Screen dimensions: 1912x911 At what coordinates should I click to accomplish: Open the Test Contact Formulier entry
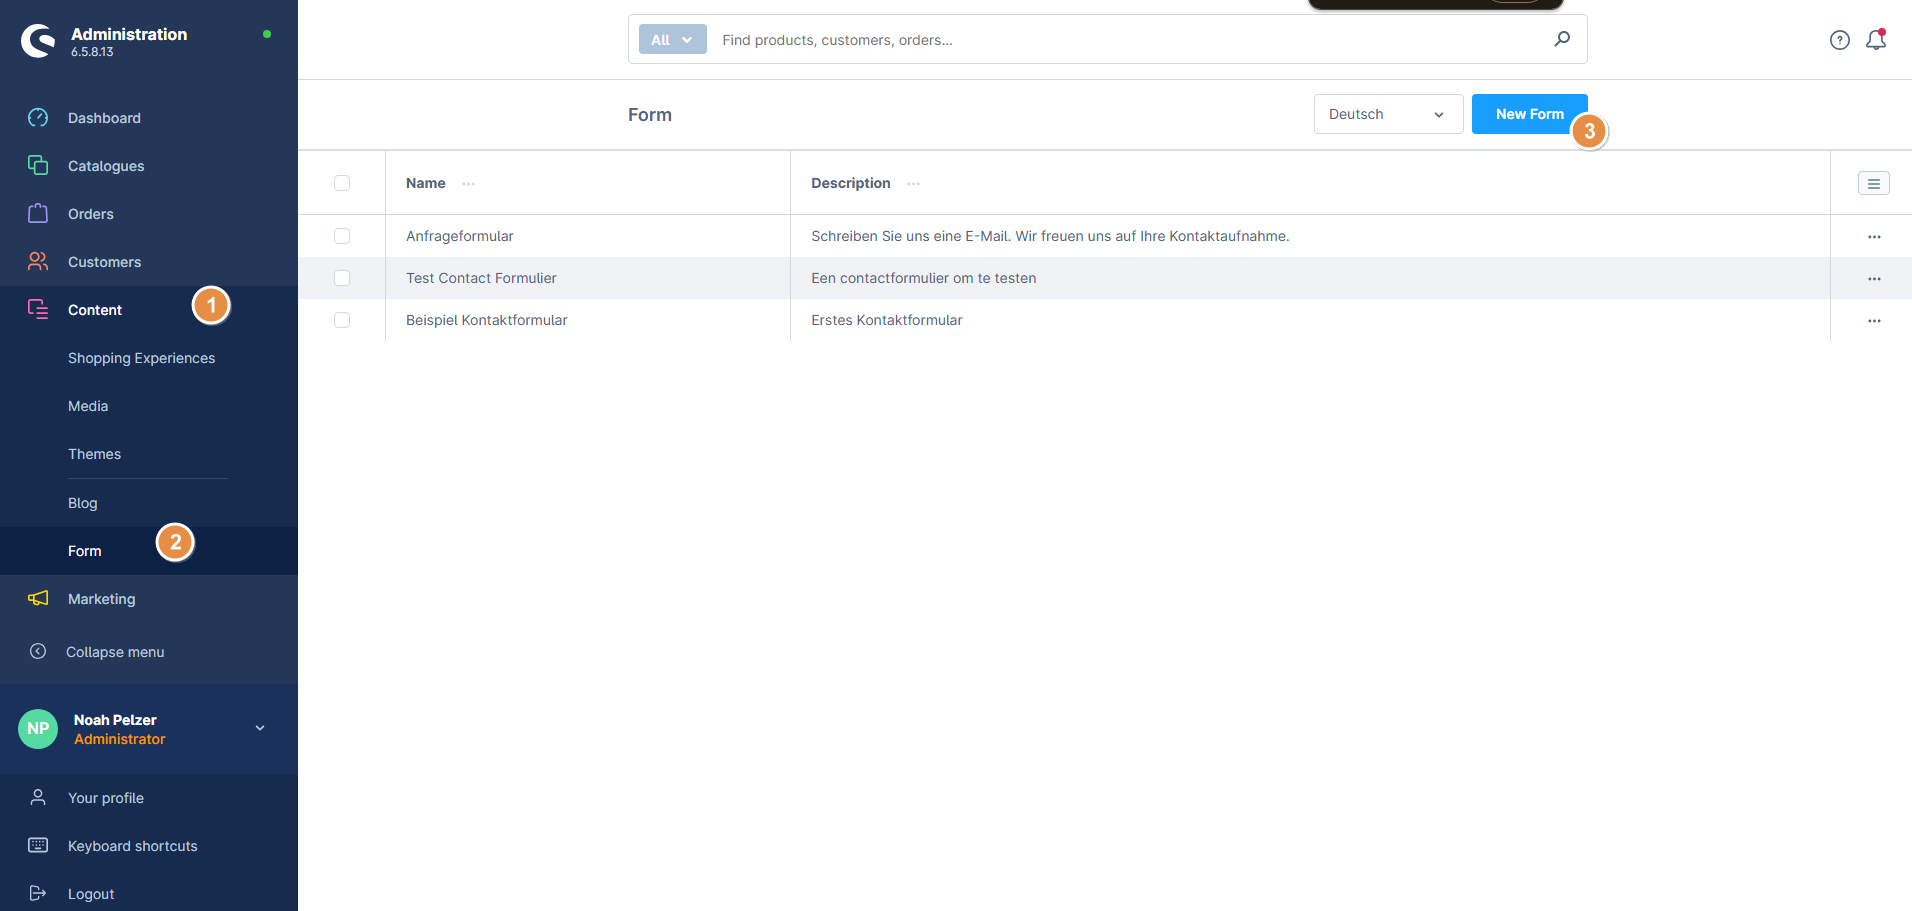pos(481,278)
